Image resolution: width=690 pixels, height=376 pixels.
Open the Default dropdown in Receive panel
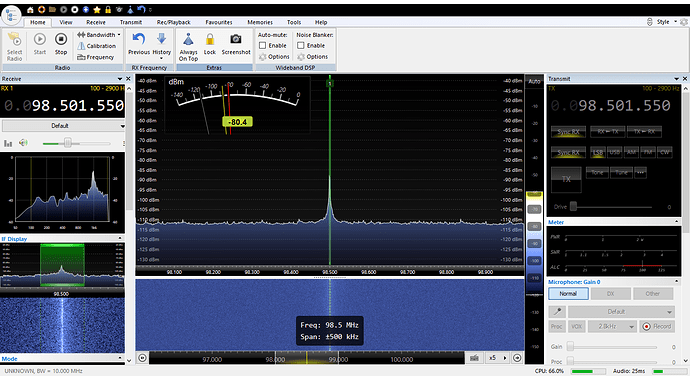pos(63,125)
